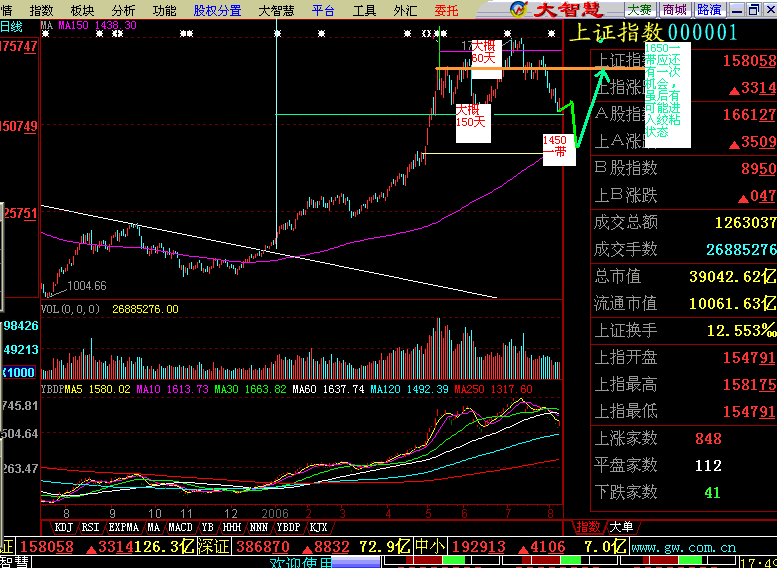Click the star info marker on the cyan vertical line

278,34
